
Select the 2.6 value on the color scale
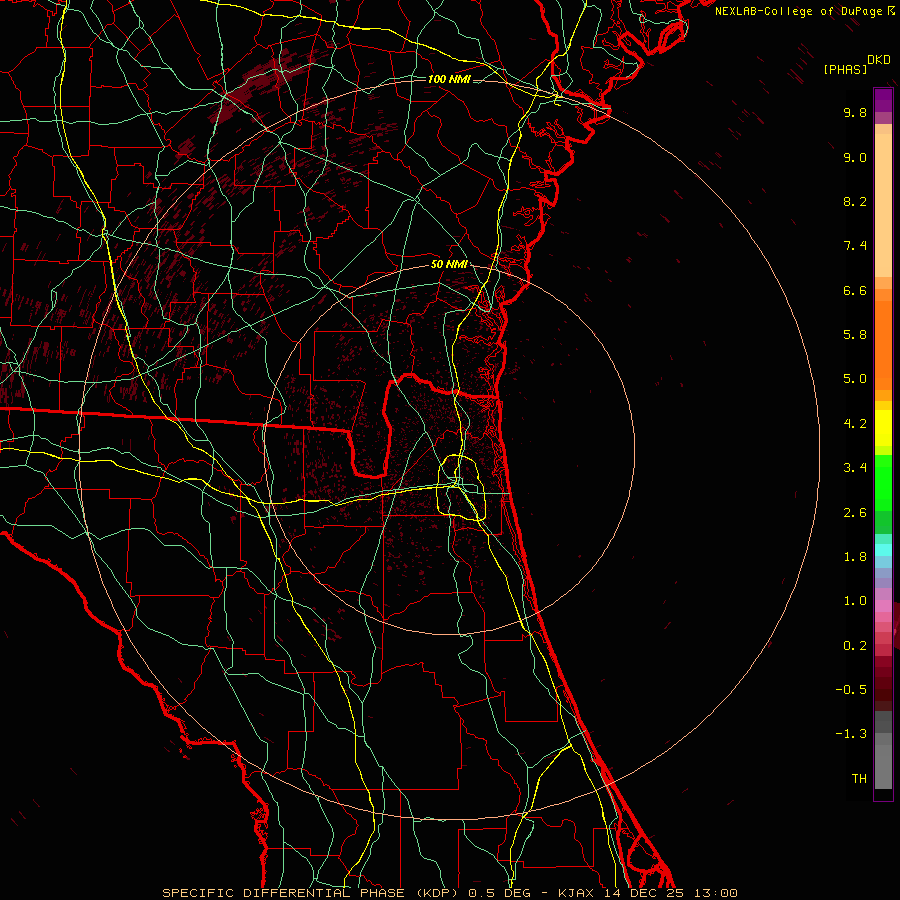855,513
